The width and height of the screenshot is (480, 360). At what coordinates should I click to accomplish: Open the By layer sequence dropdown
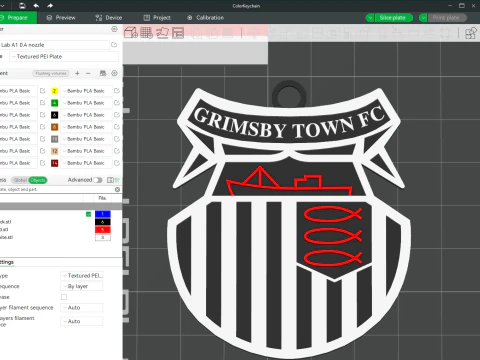[x=82, y=286]
